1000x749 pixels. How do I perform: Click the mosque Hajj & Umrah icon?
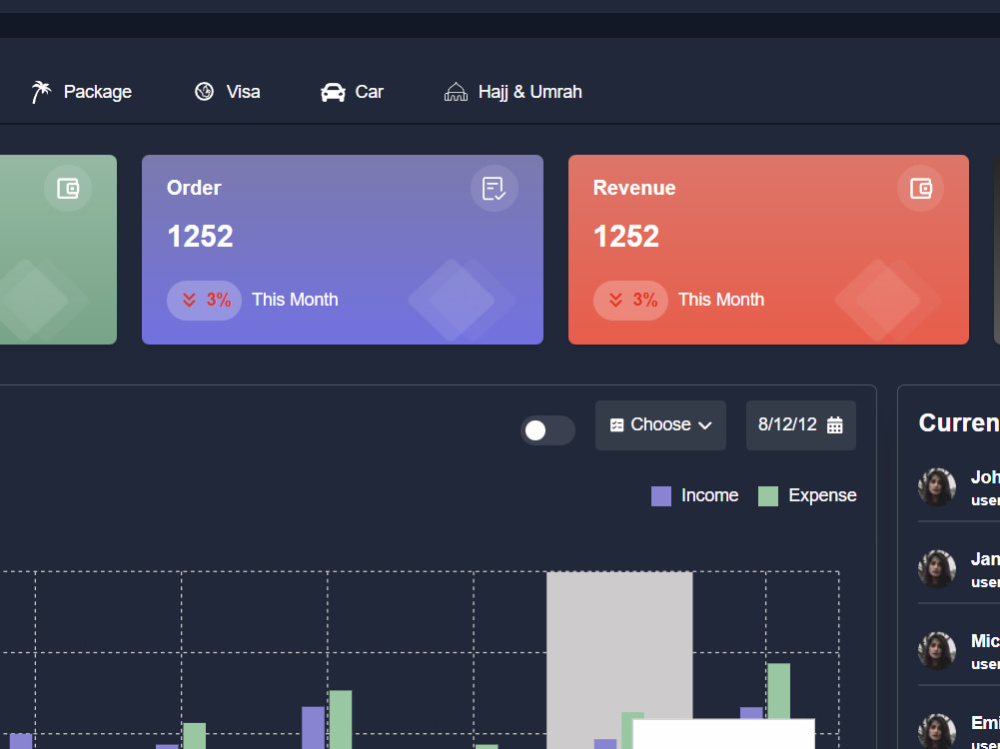[455, 93]
